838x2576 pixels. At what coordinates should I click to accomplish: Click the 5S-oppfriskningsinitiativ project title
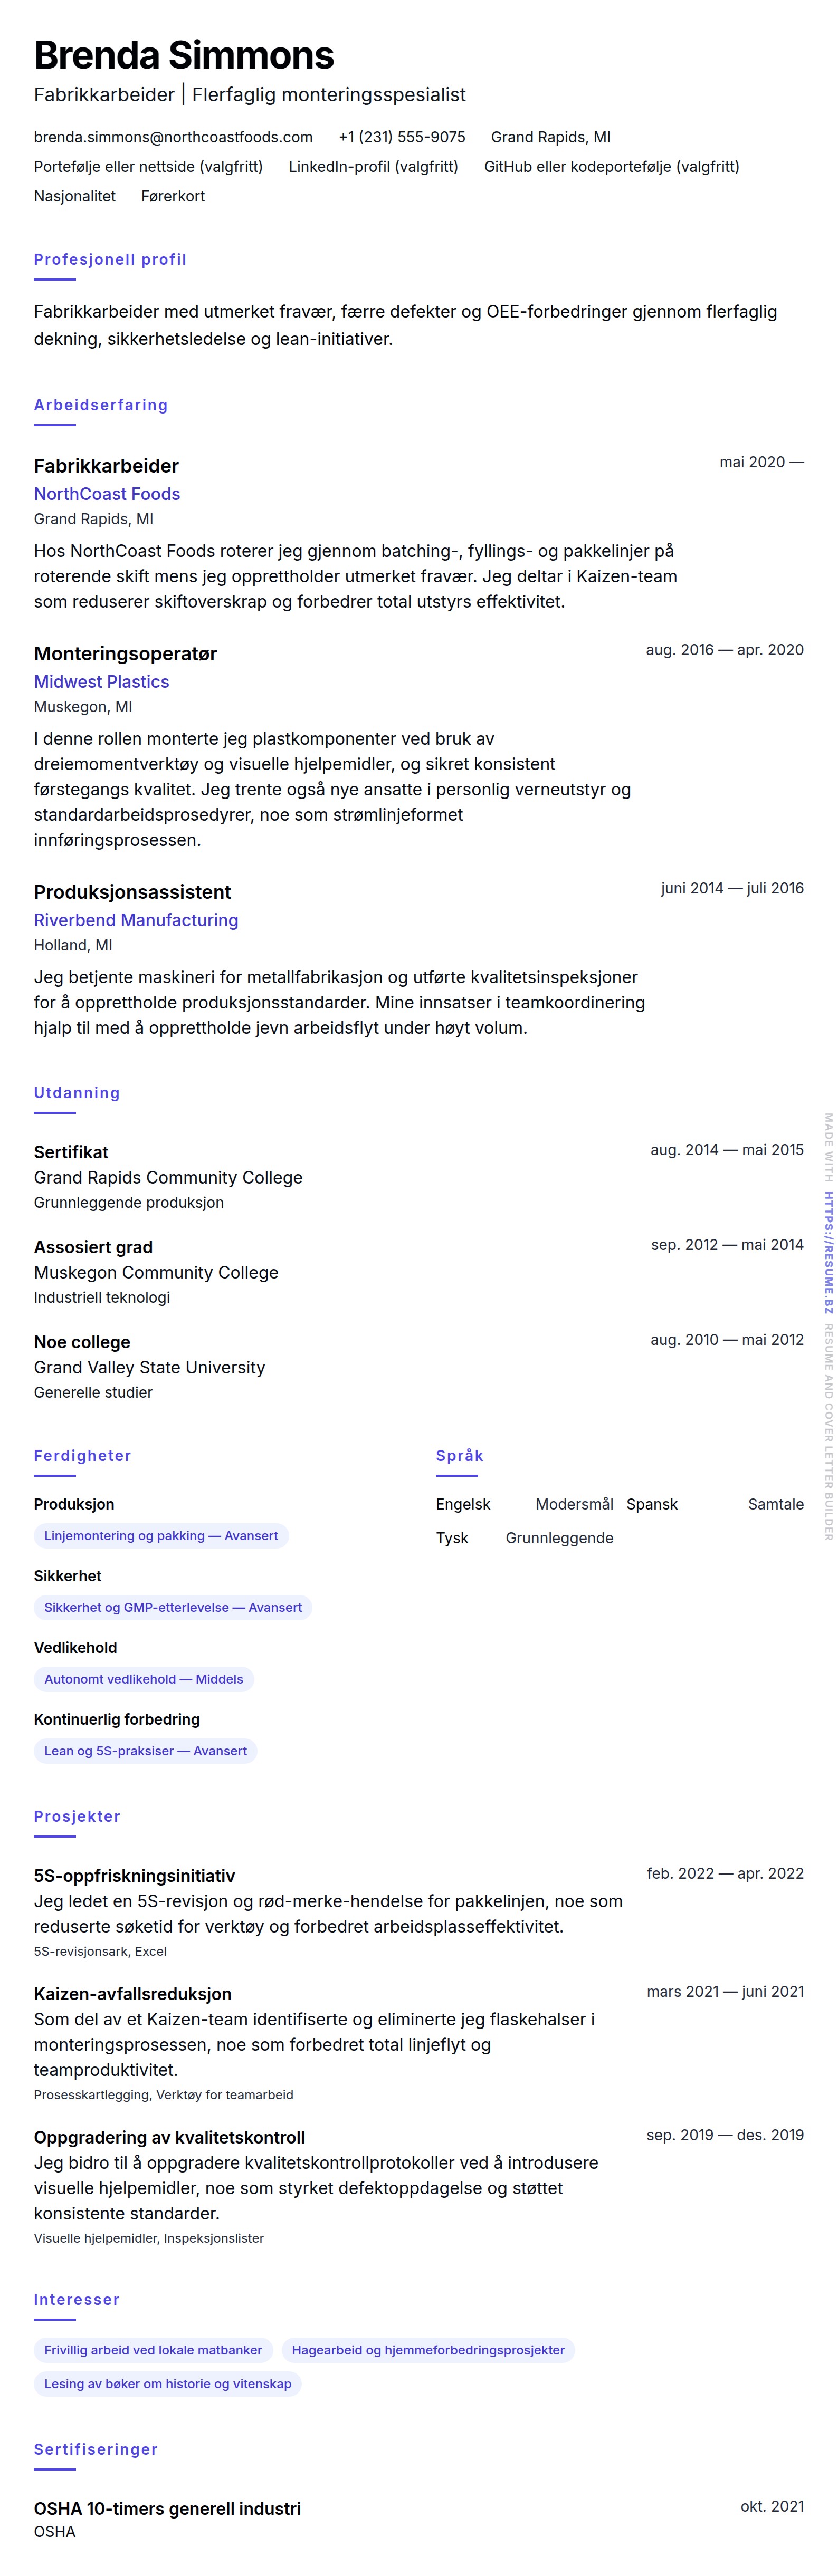click(135, 1876)
